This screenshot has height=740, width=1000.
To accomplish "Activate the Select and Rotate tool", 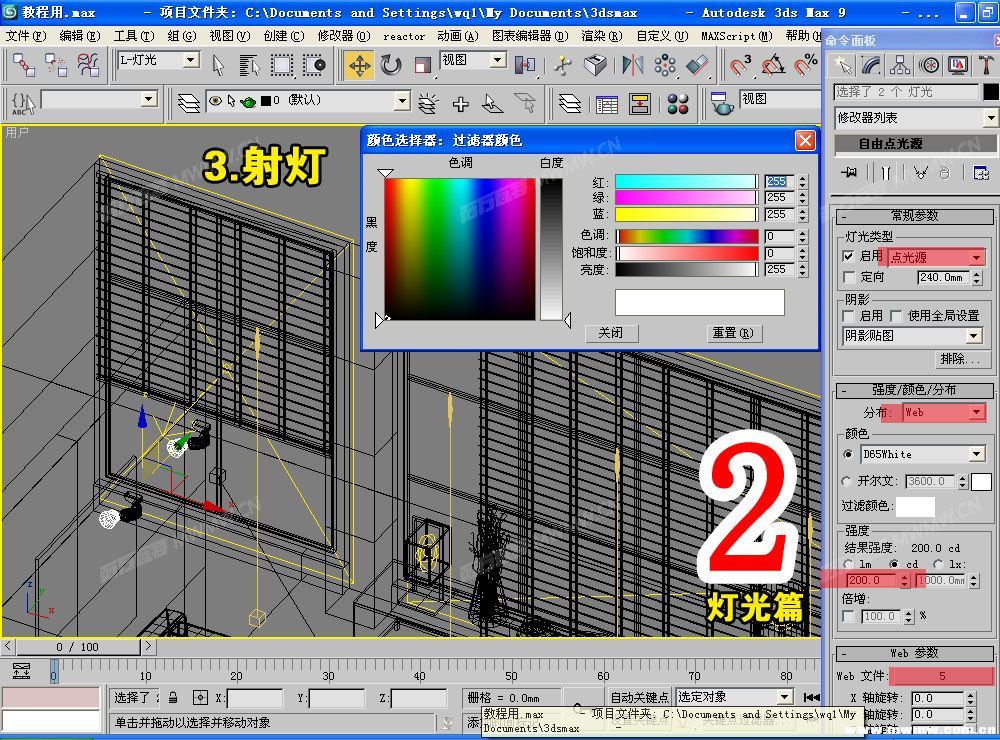I will [390, 65].
